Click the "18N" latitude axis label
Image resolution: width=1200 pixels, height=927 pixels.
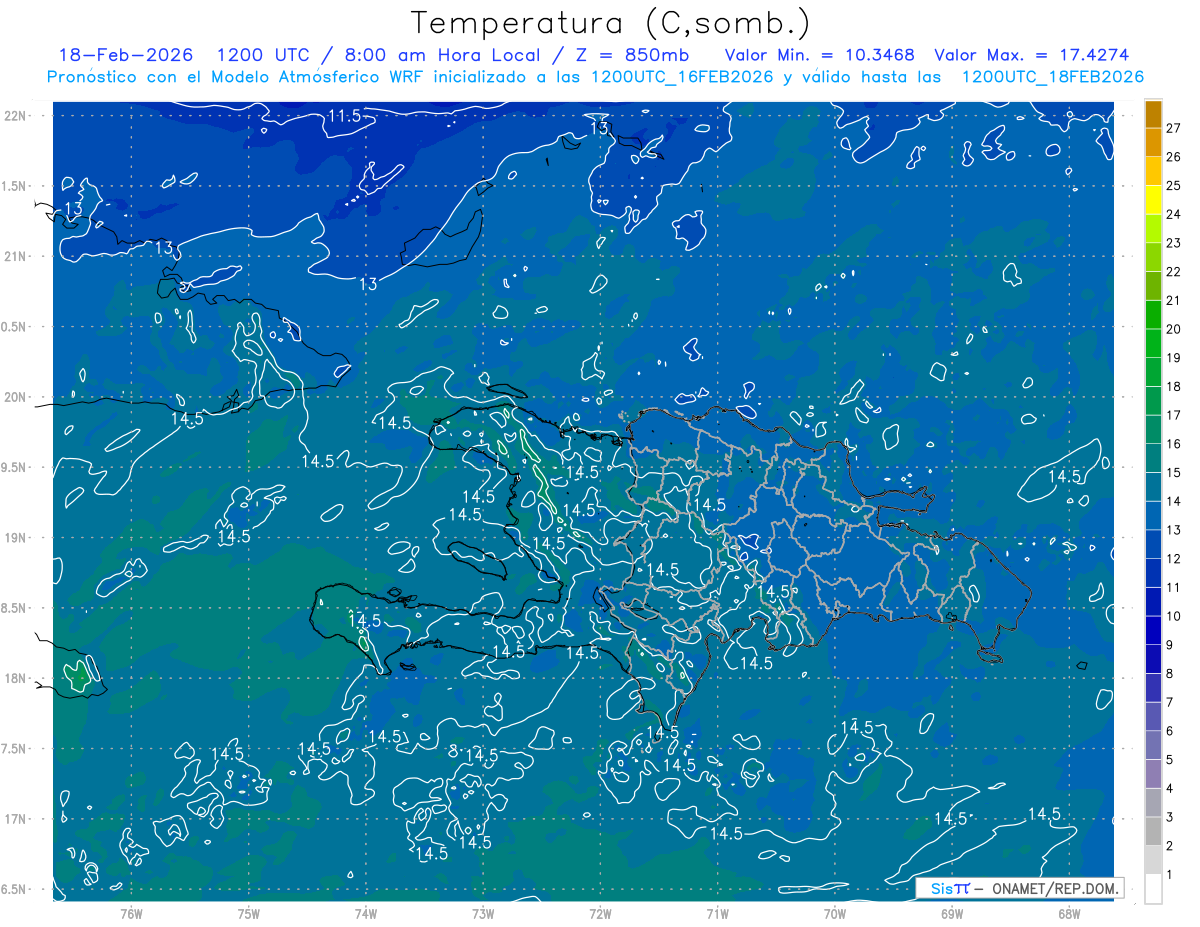point(16,679)
